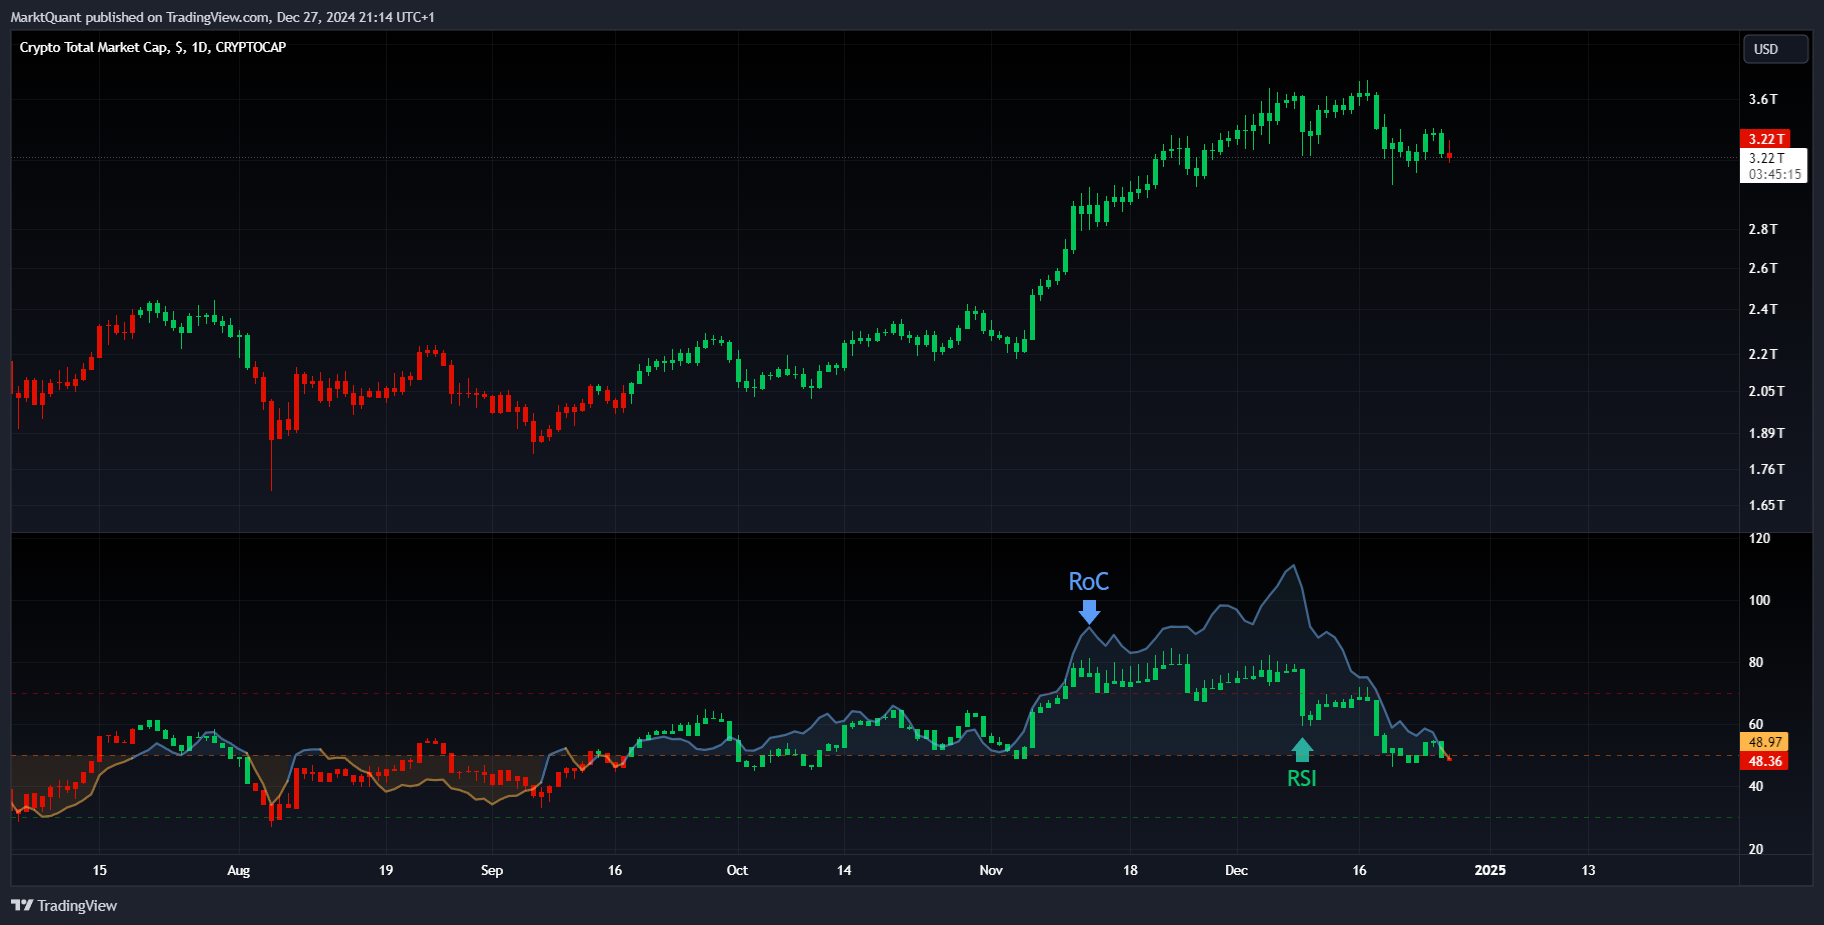
Task: Click the red 48.36 indicator value
Action: (x=1764, y=761)
